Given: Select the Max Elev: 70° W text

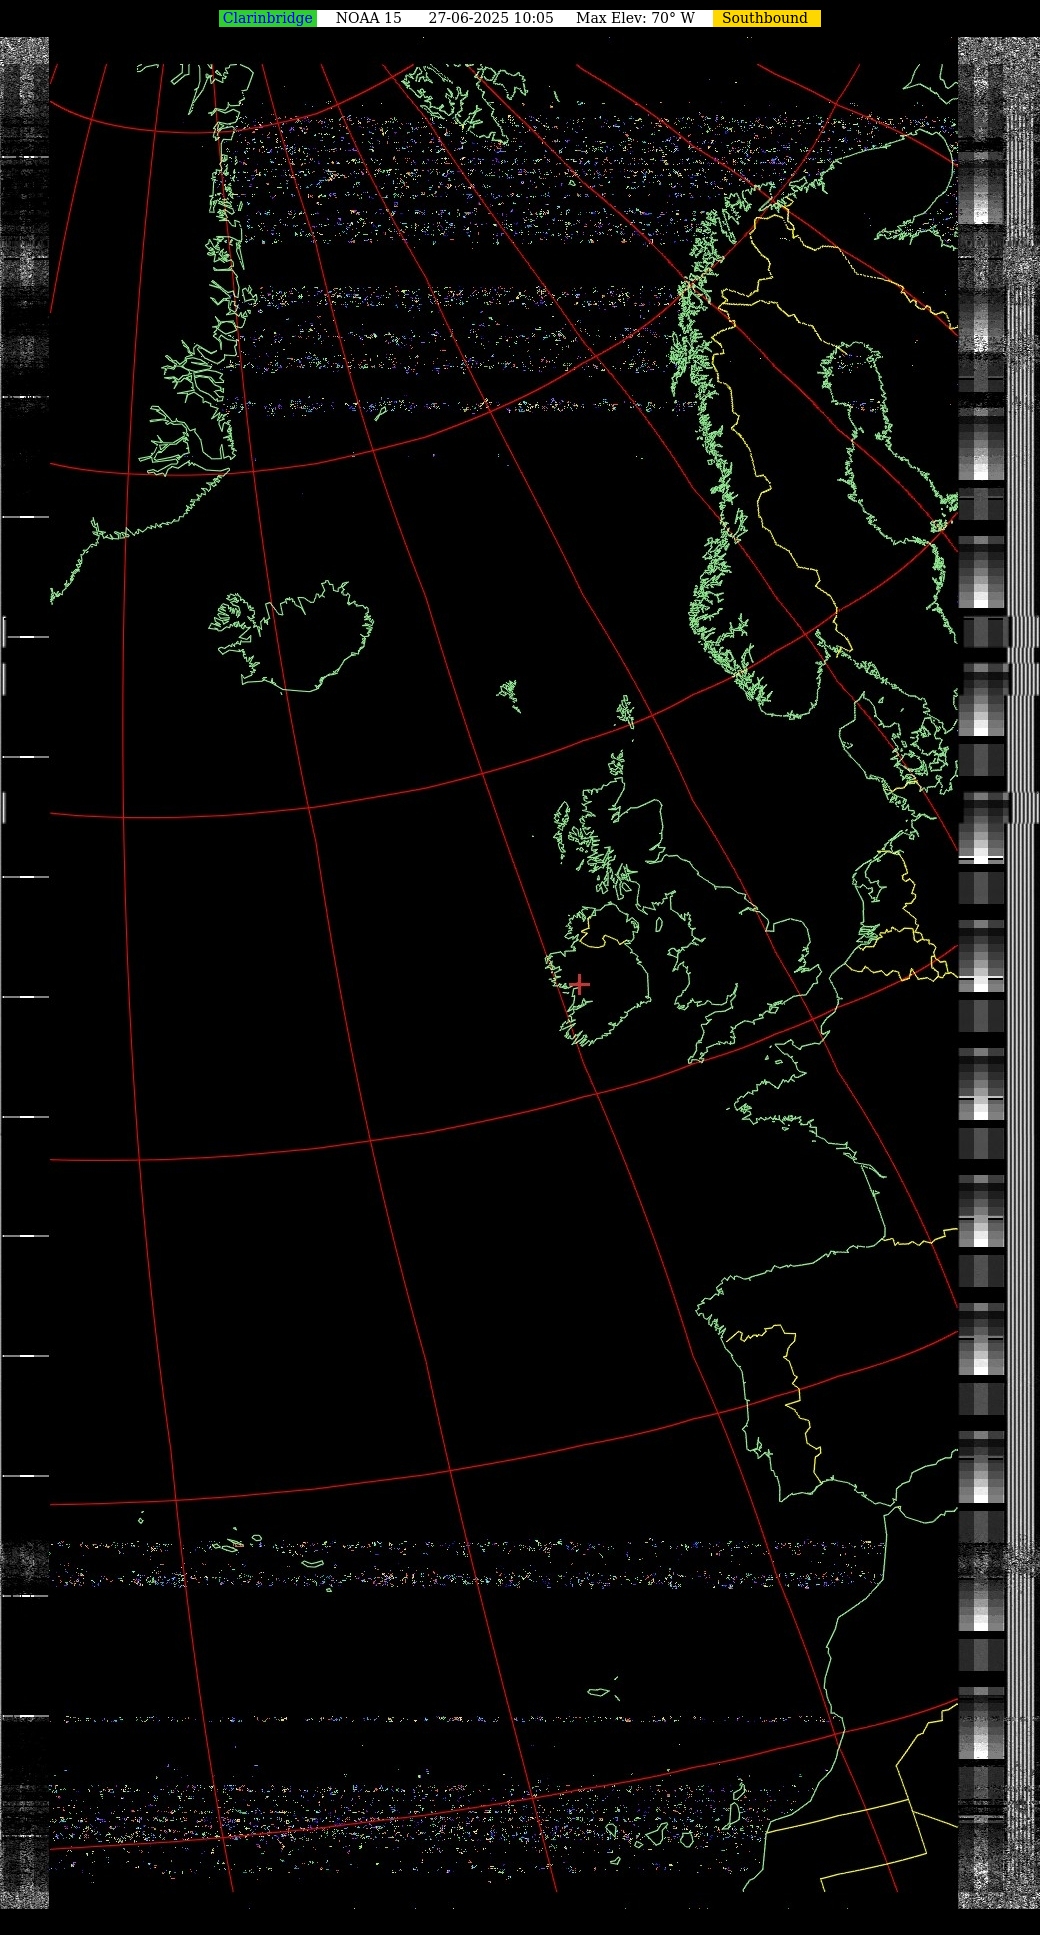Looking at the screenshot, I should click(x=635, y=18).
